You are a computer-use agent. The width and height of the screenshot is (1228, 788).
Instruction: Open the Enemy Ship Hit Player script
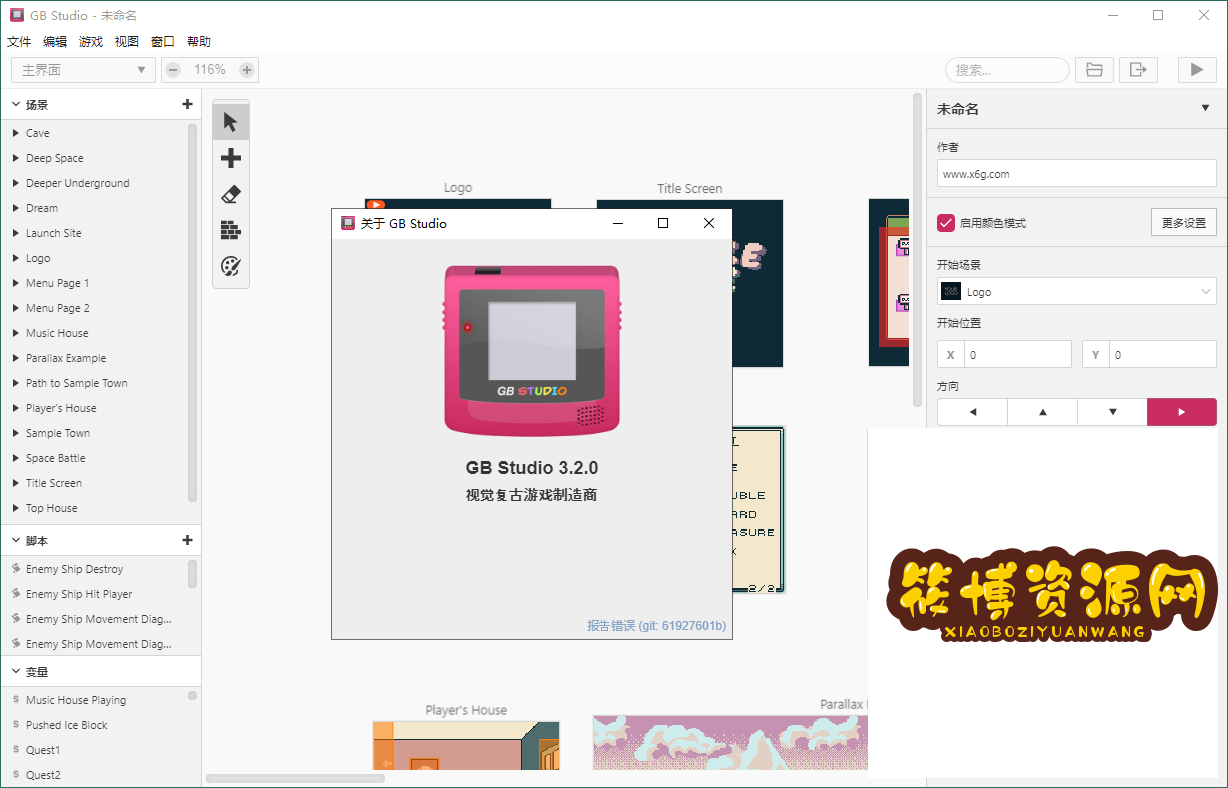coord(79,594)
